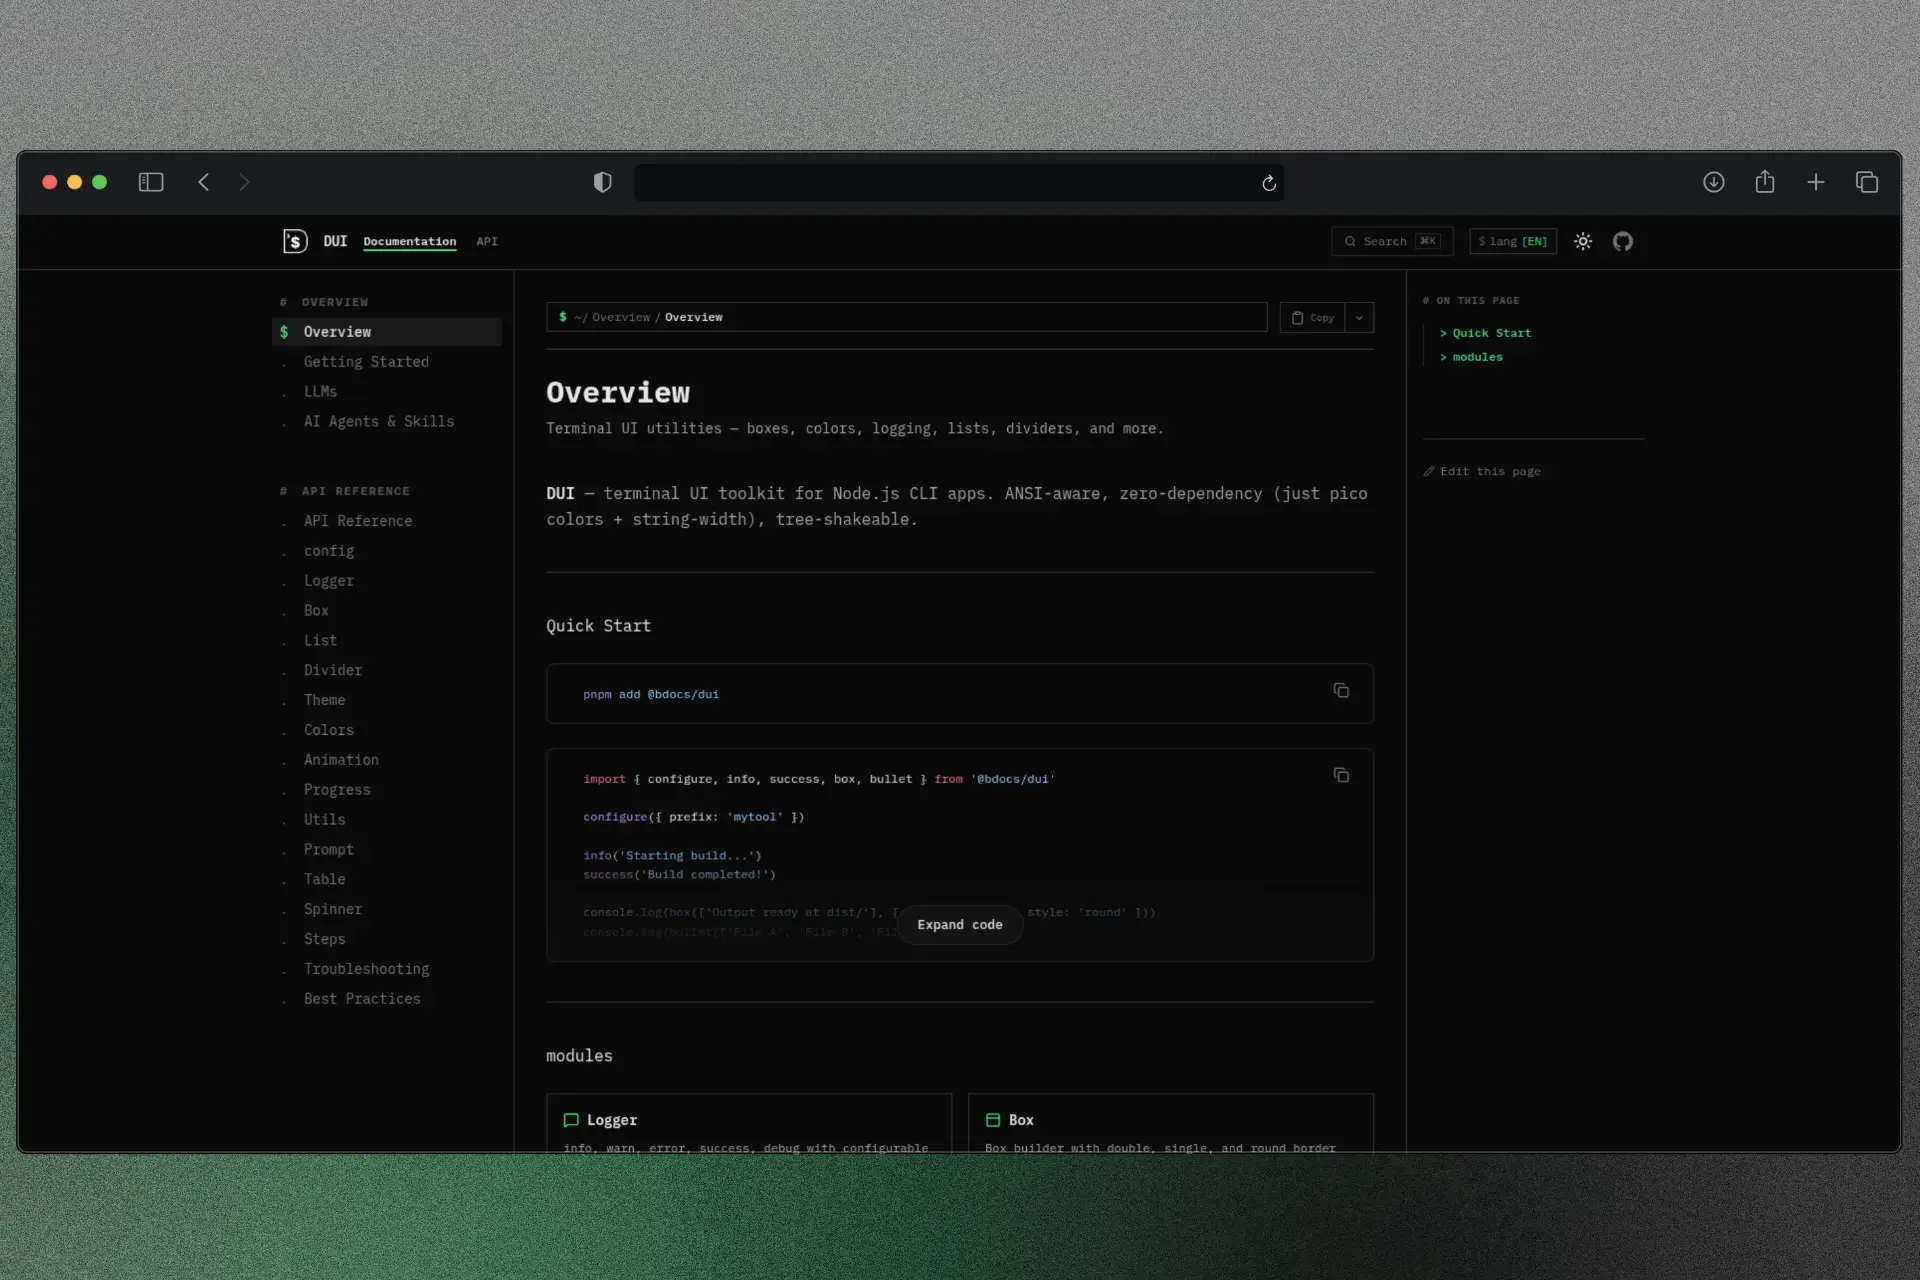Open Table in the sidebar

point(324,879)
